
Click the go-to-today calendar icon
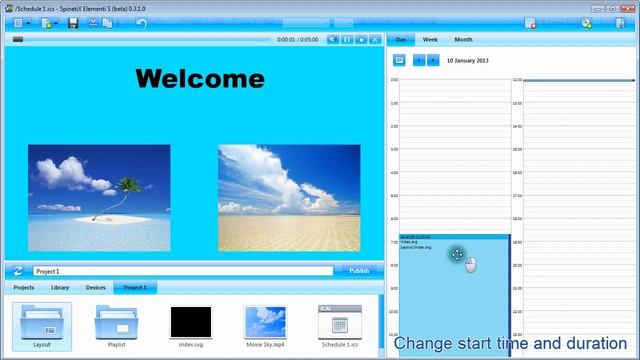(x=399, y=60)
